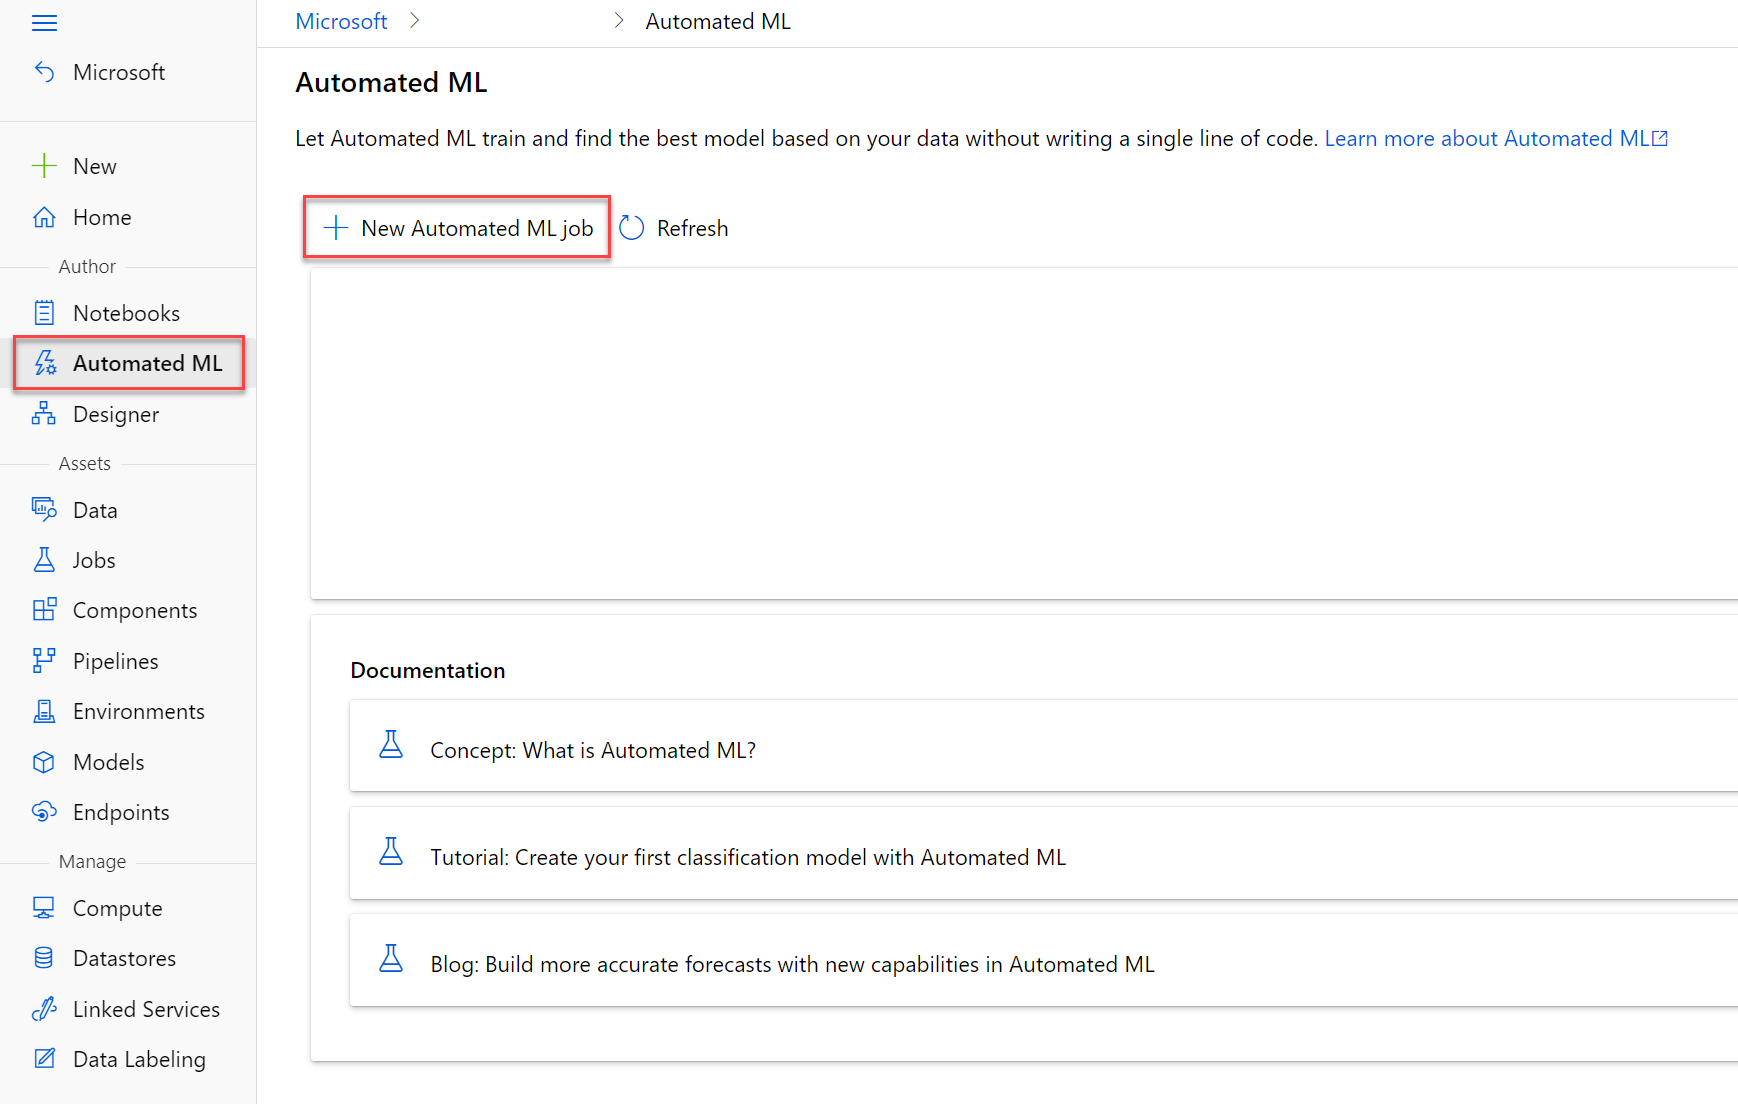The image size is (1738, 1104).
Task: Click the Home house icon
Action: (x=44, y=217)
